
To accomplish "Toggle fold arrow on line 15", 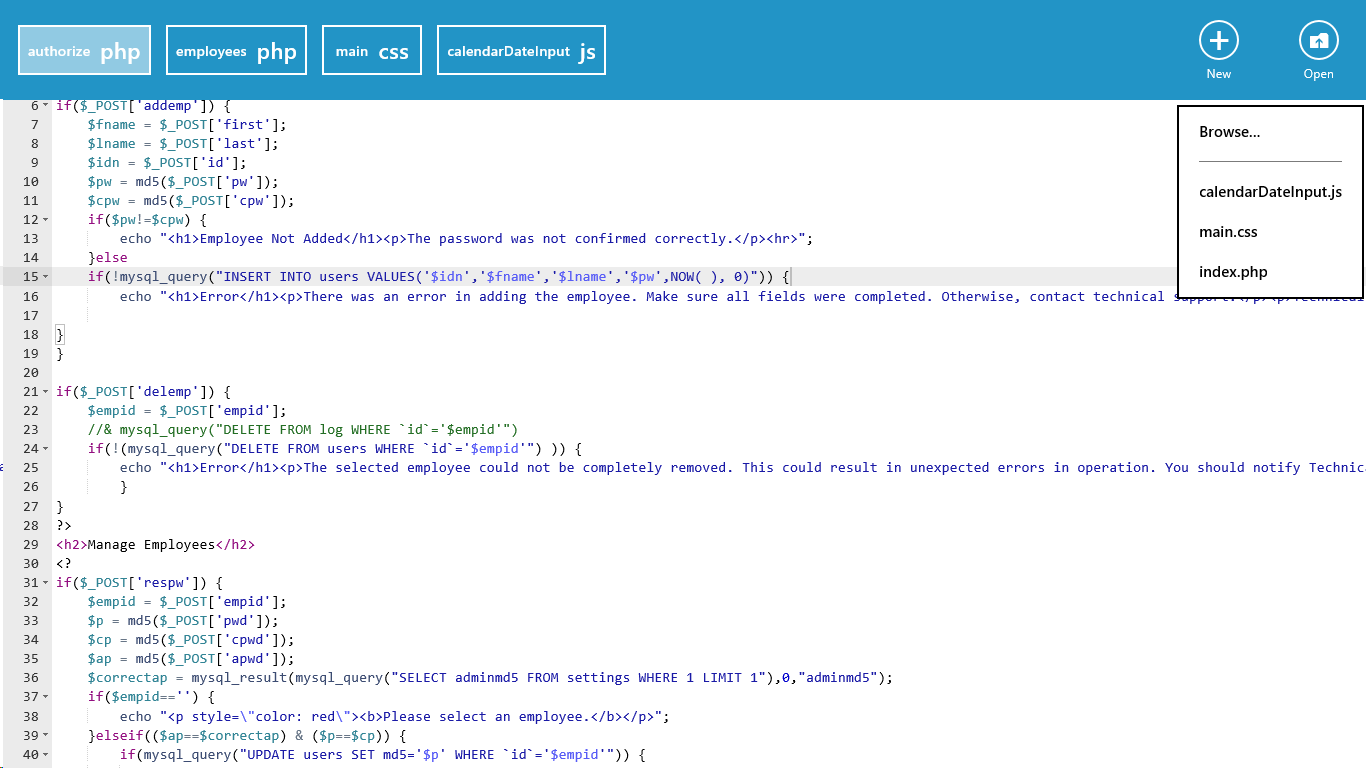I will [45, 277].
